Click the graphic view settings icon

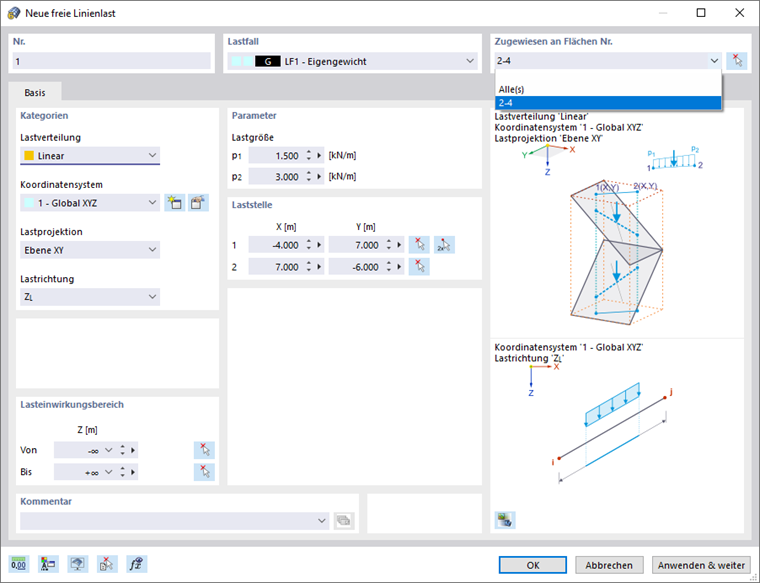point(505,520)
